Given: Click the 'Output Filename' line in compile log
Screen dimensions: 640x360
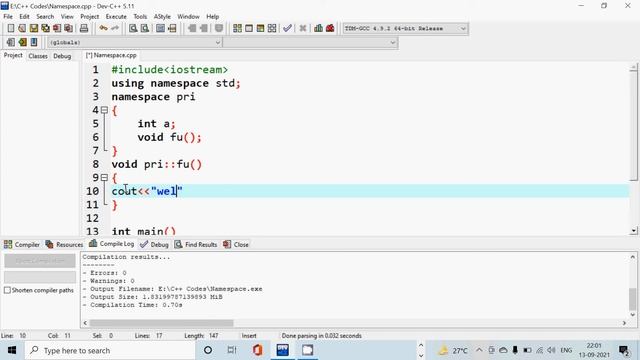Looking at the screenshot, I should 172,289.
